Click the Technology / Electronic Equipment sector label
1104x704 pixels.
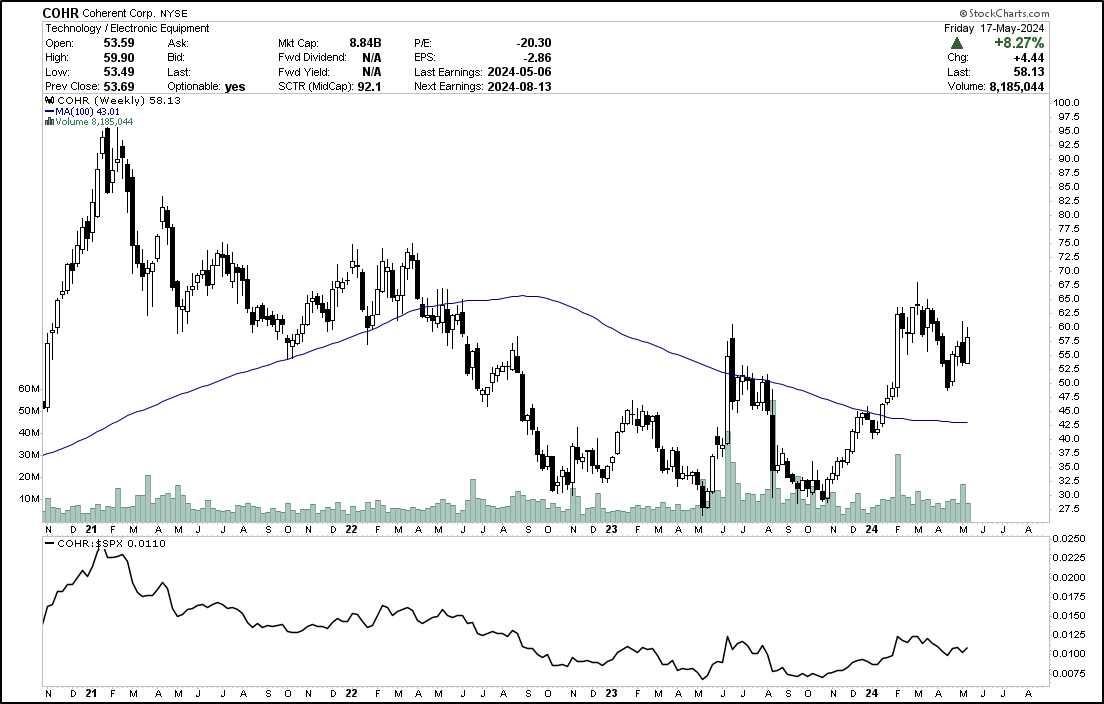(127, 28)
